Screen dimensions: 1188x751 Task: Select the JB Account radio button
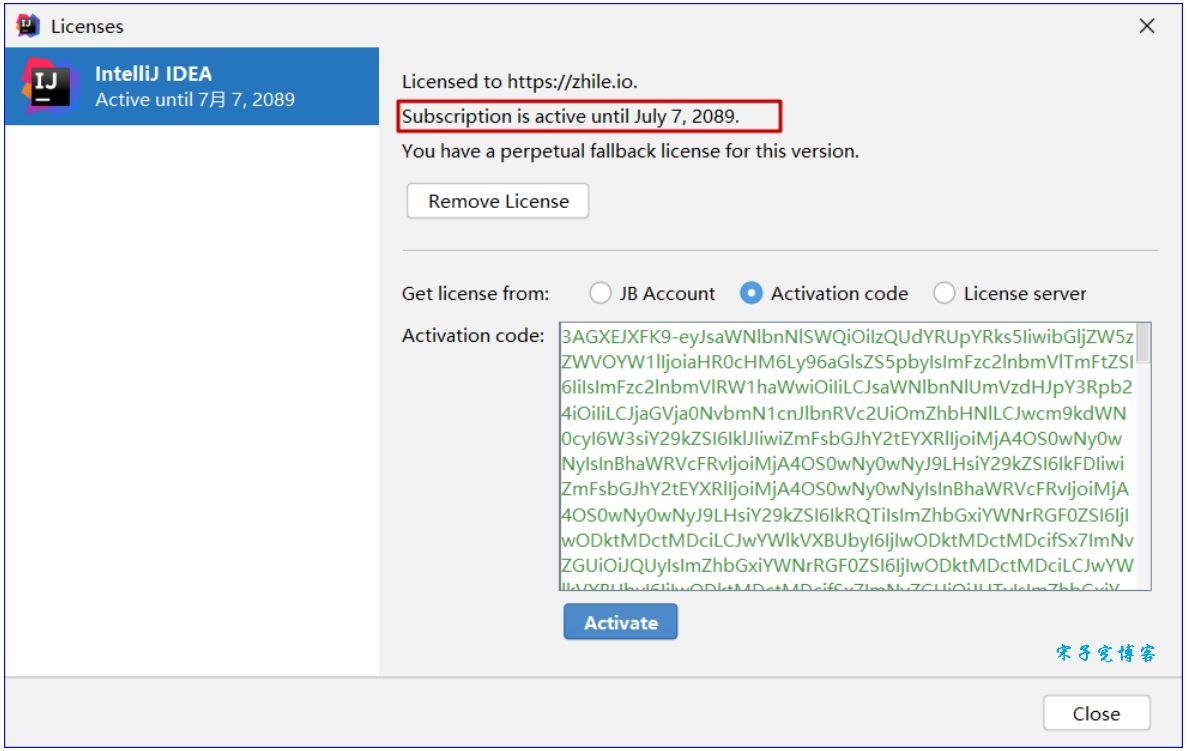(x=601, y=294)
